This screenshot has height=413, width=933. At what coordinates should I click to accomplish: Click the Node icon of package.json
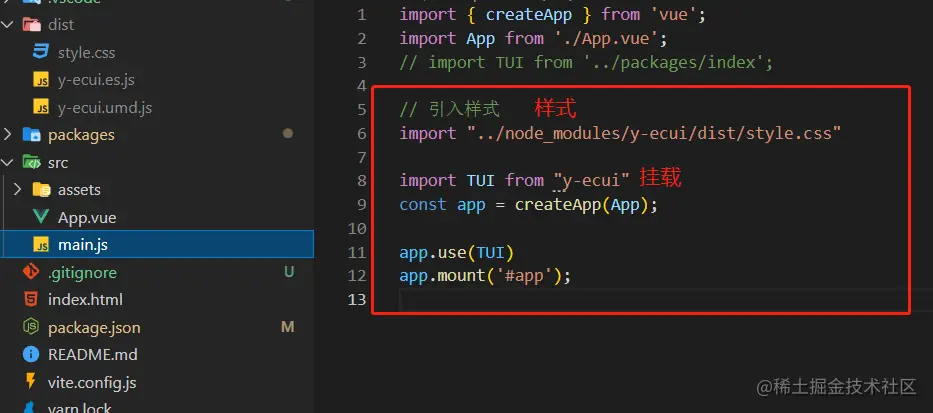tap(31, 327)
